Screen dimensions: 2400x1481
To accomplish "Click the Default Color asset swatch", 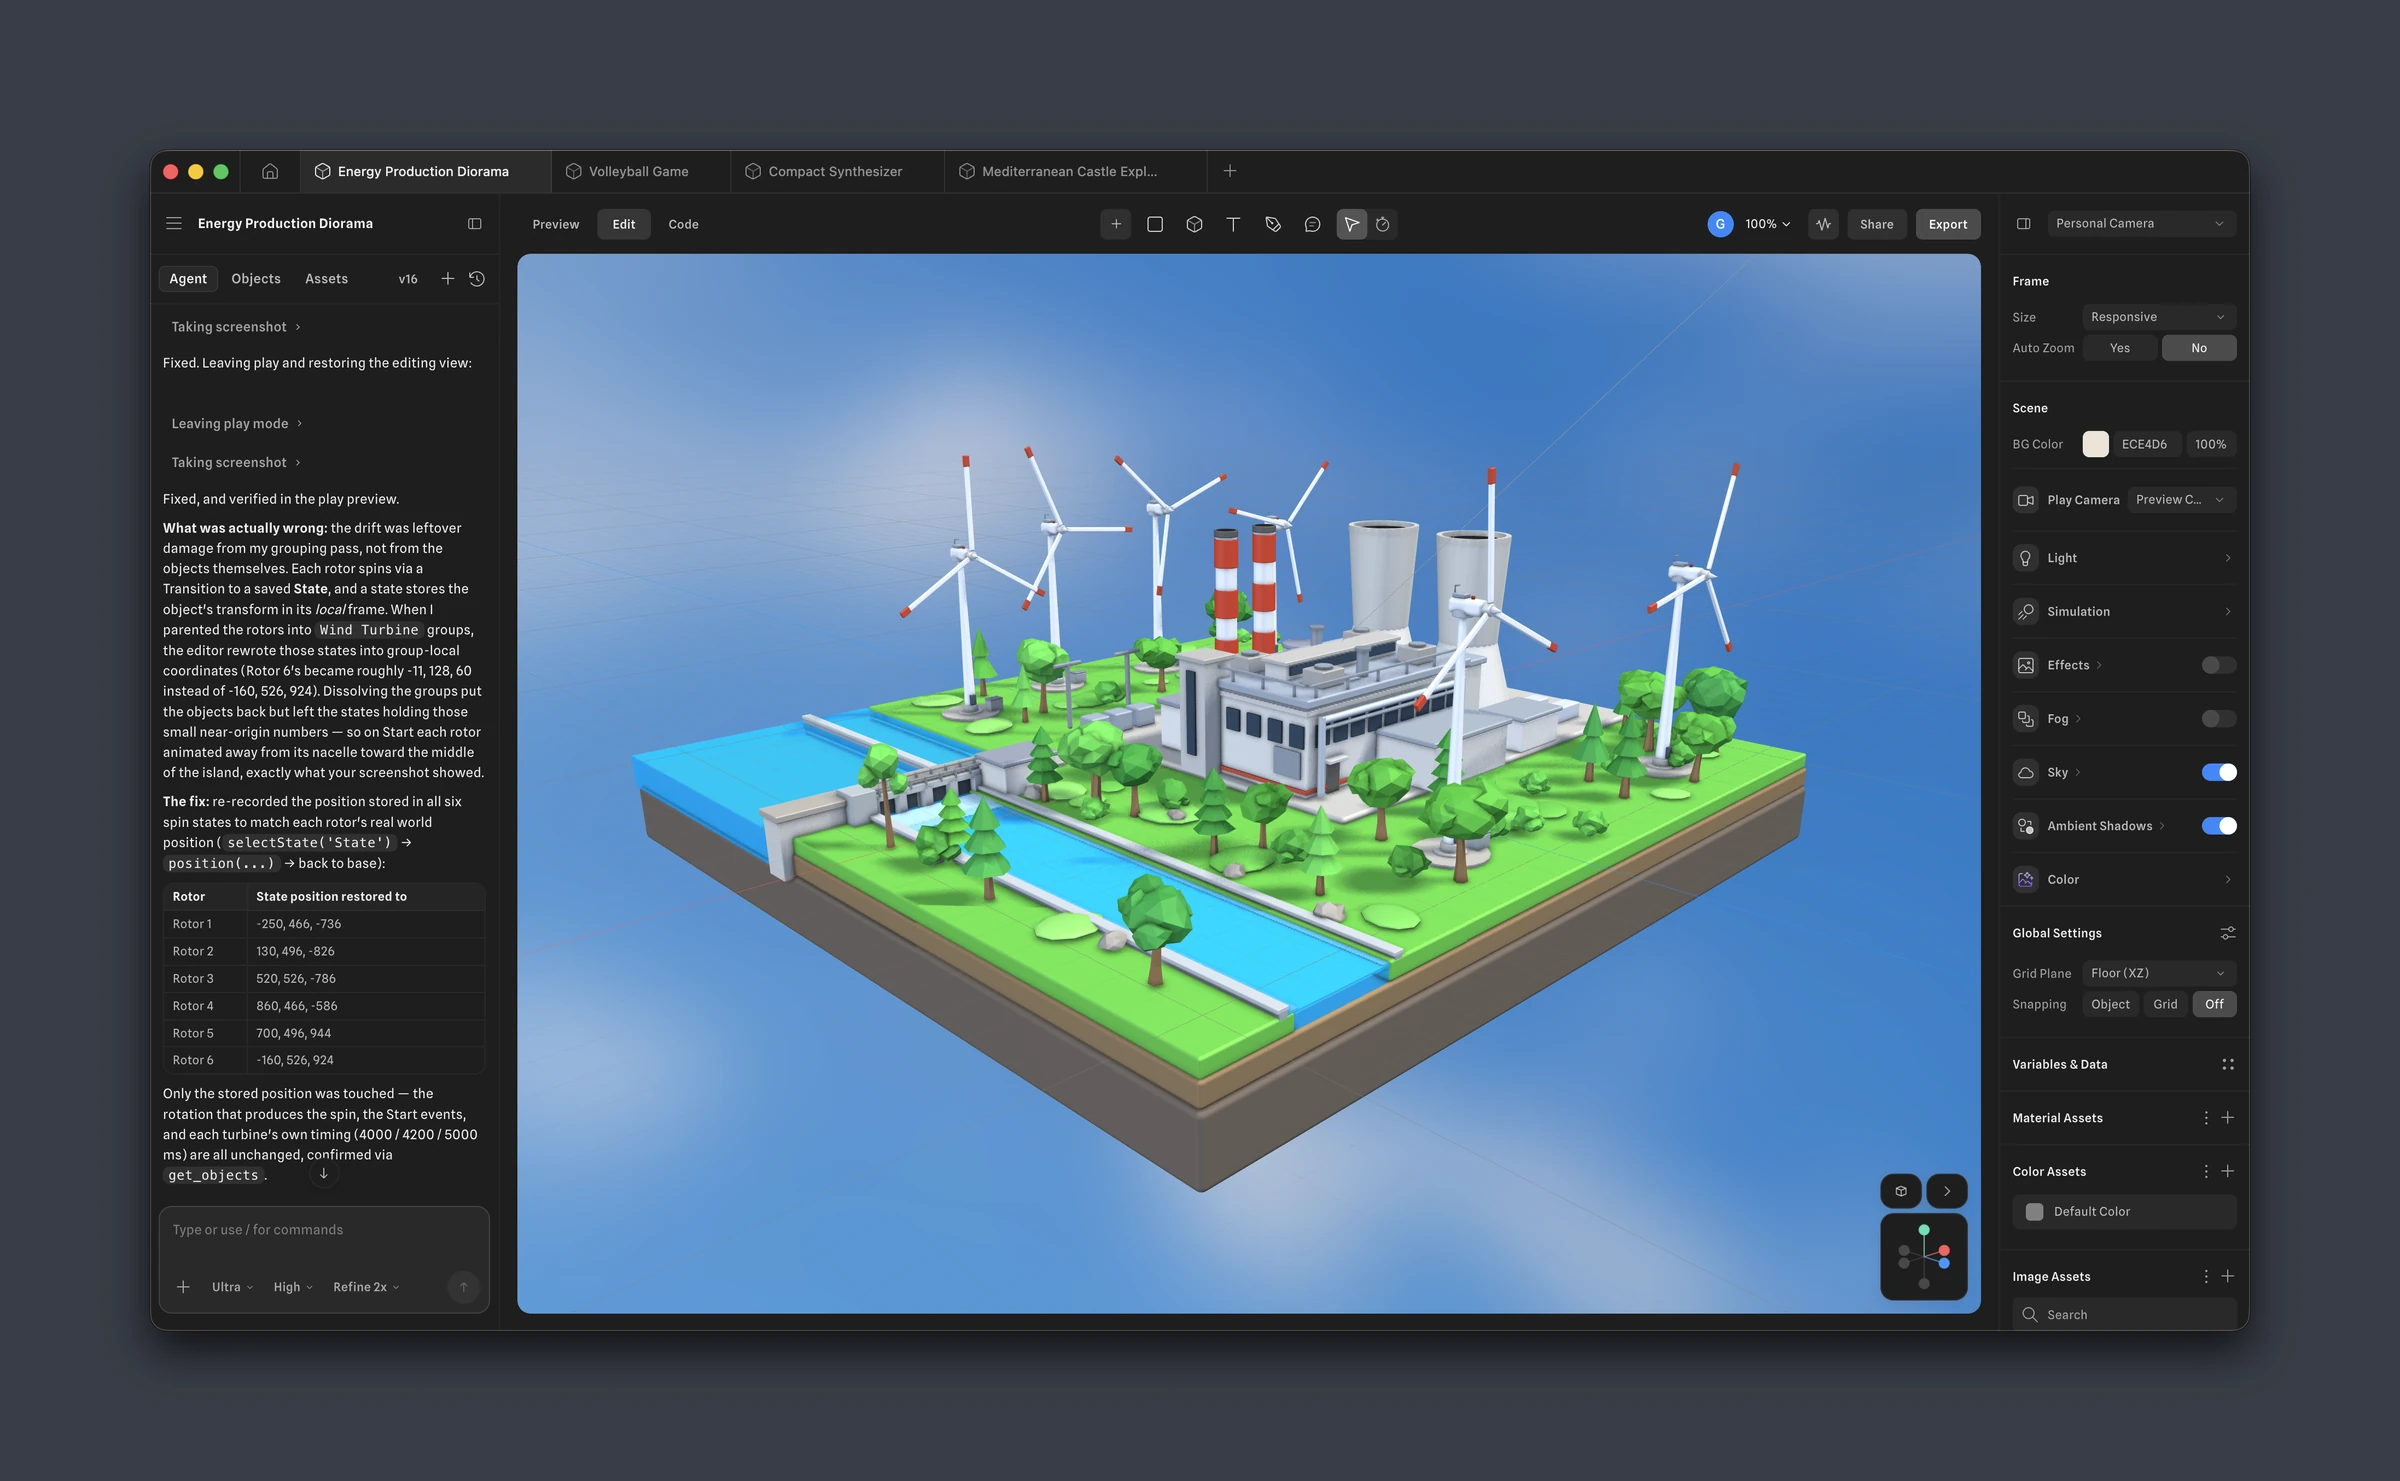I will click(2034, 1212).
